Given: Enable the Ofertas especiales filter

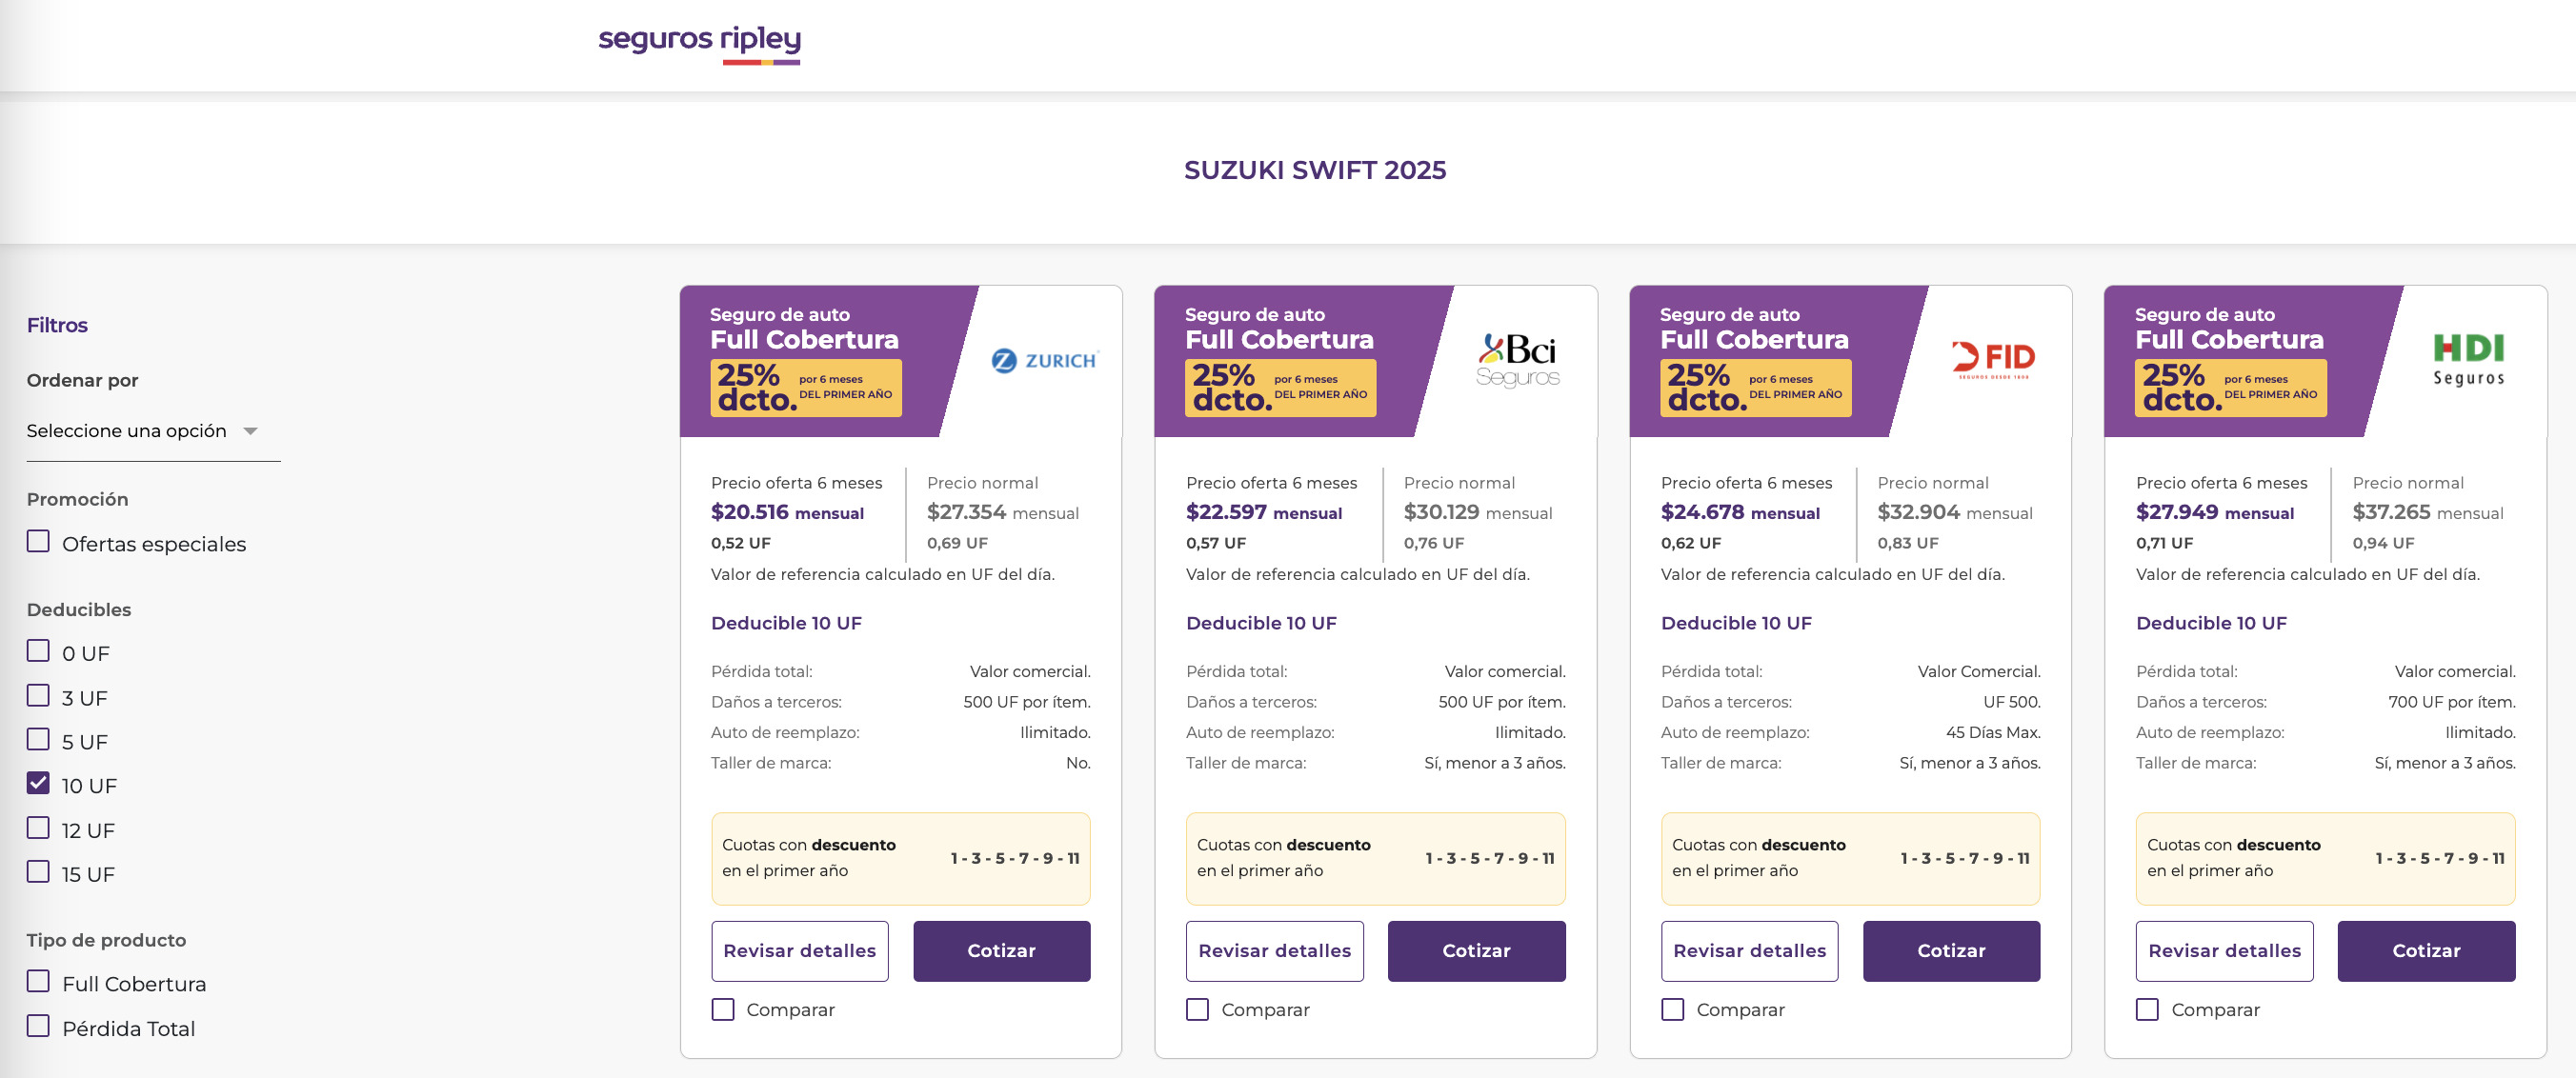Looking at the screenshot, I should [x=39, y=542].
